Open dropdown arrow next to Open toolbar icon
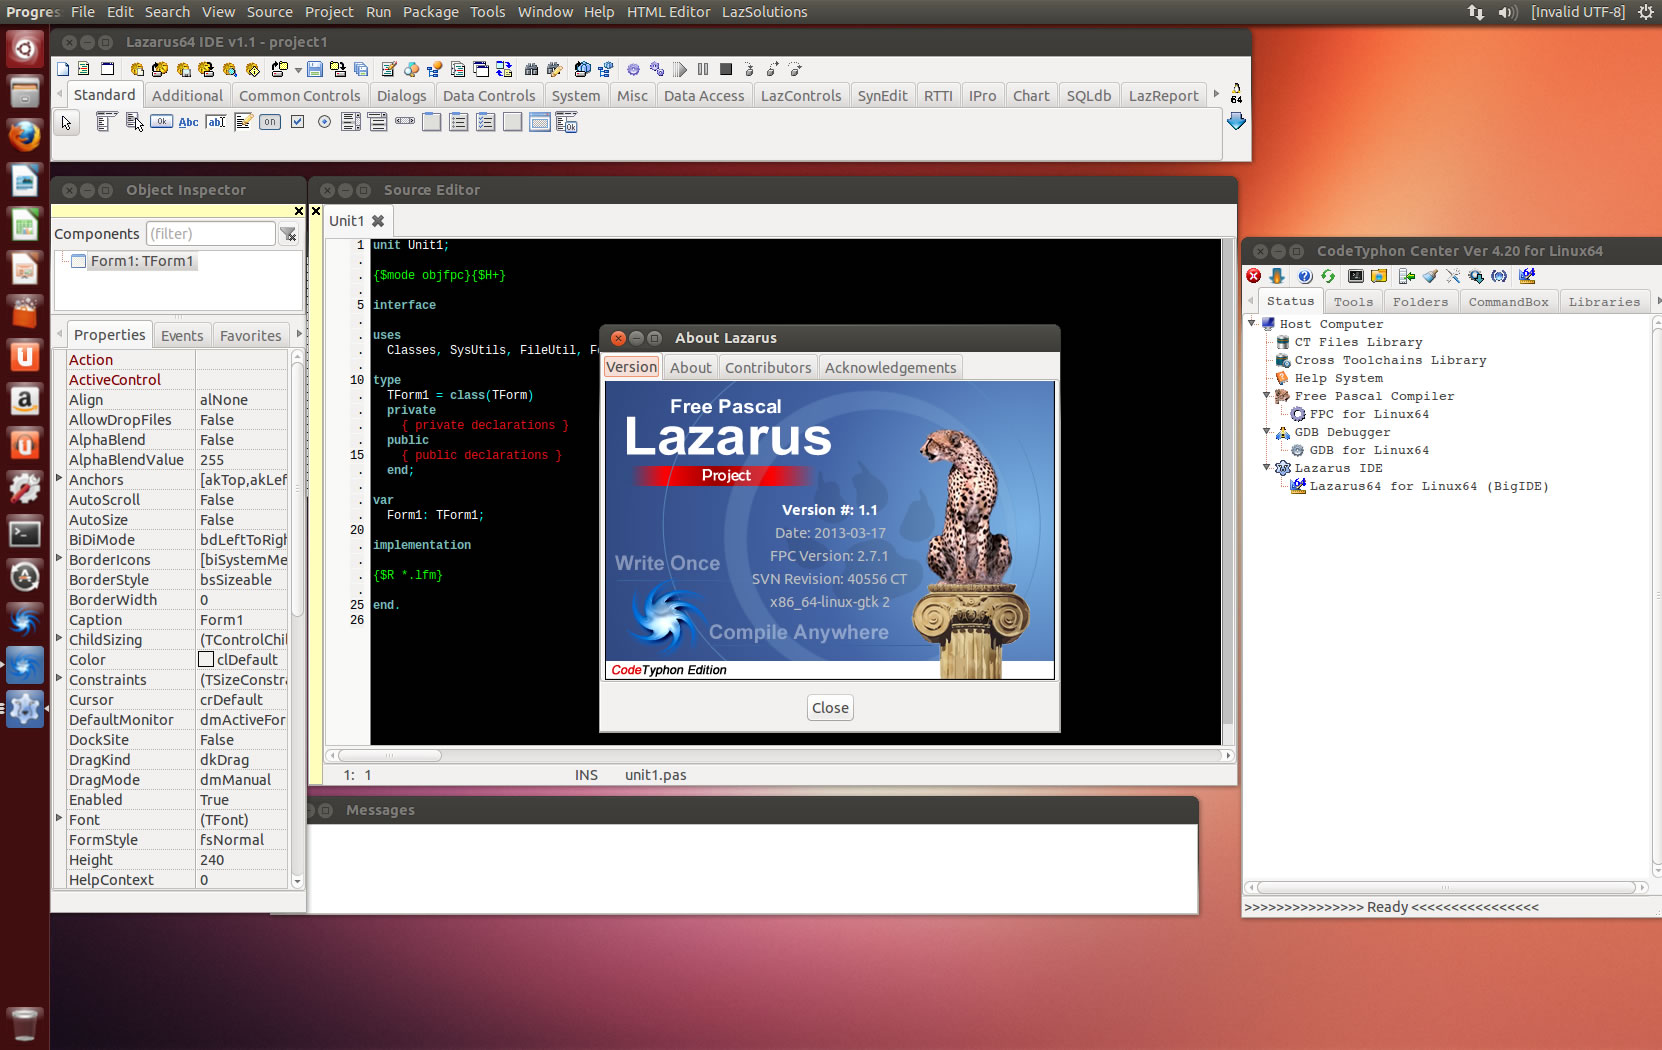The height and width of the screenshot is (1050, 1662). pyautogui.click(x=298, y=70)
